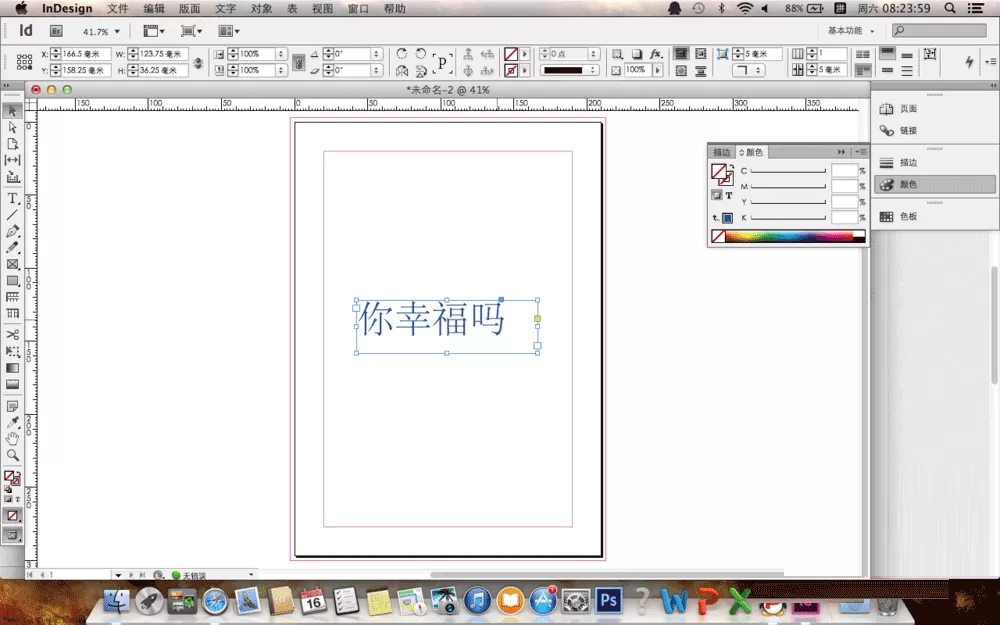The image size is (1000, 625).
Task: Click the Quick Apply lightning icon
Action: click(969, 61)
